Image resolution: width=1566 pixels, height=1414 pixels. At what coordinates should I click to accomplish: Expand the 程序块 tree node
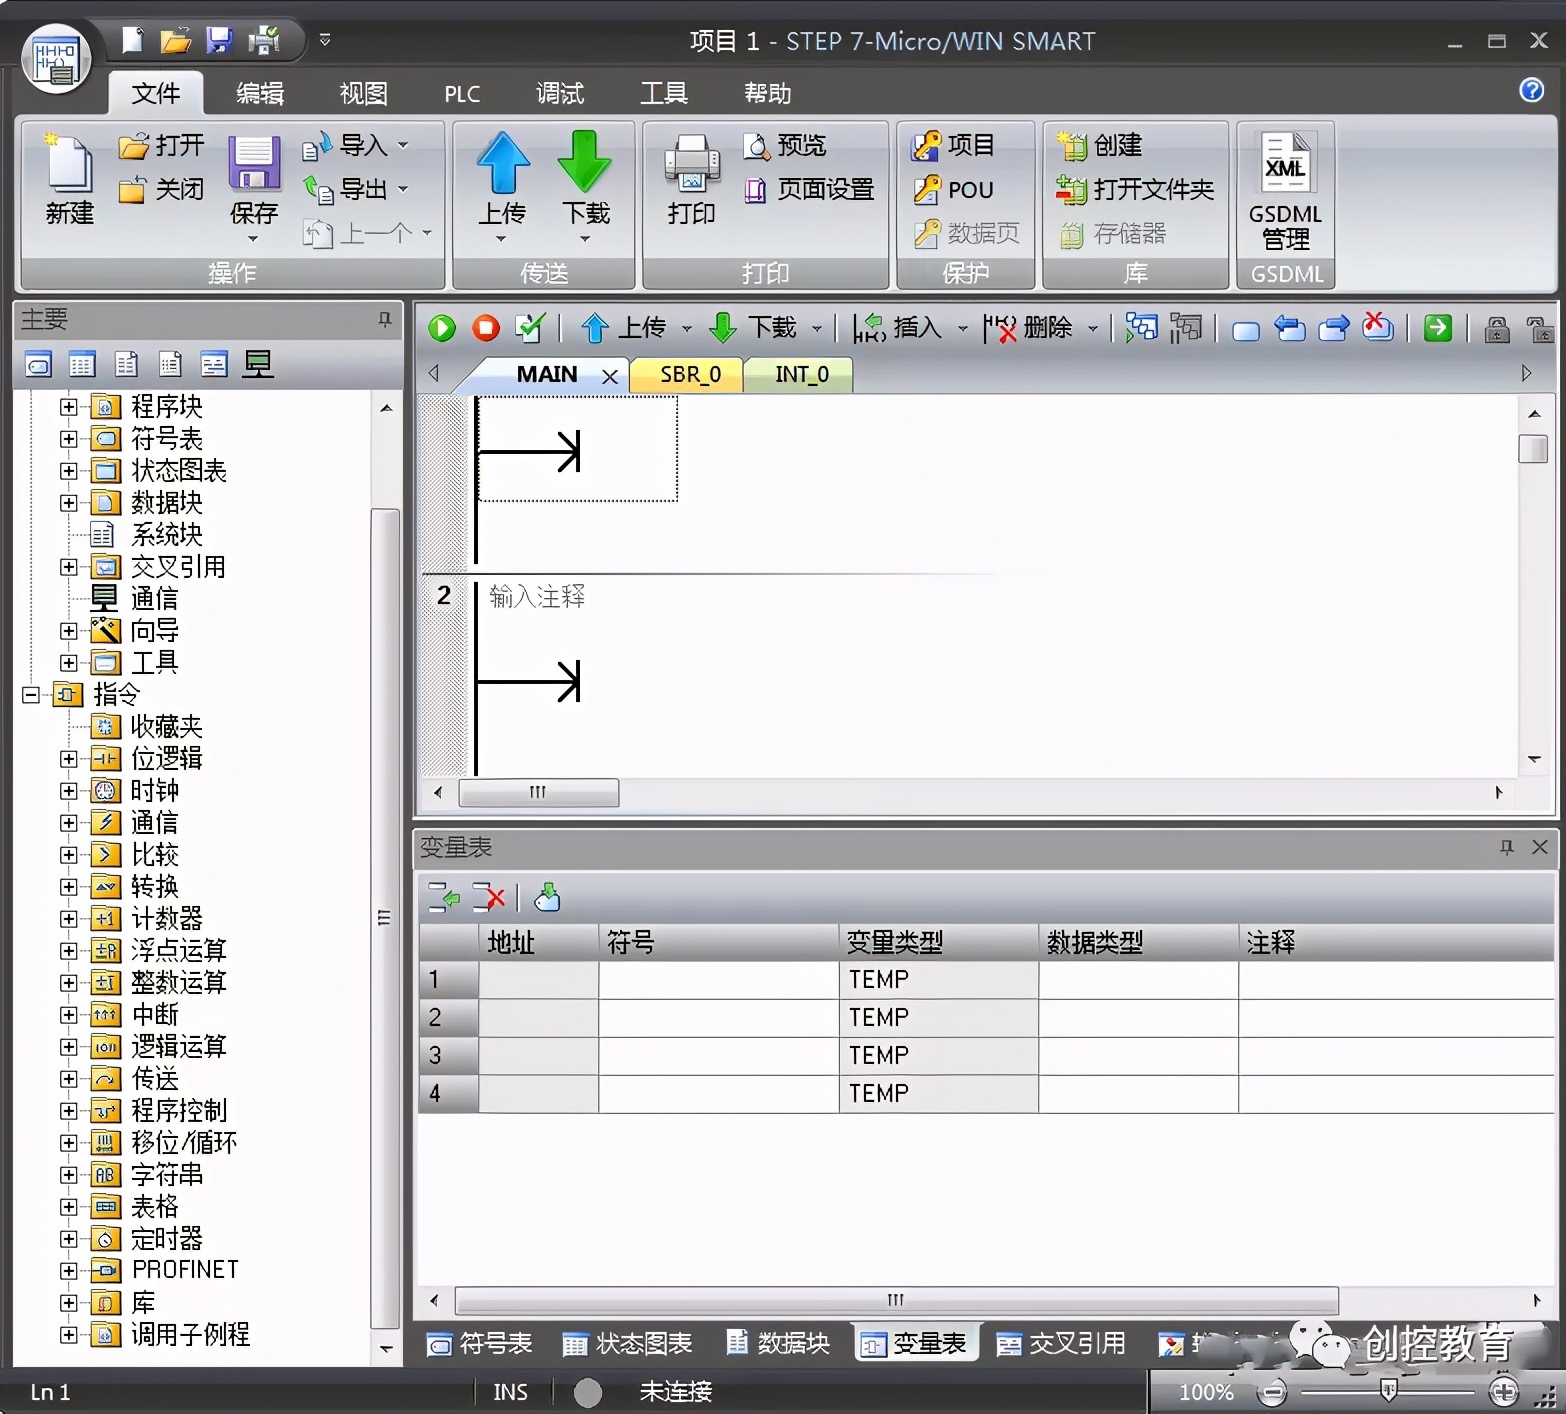click(68, 407)
